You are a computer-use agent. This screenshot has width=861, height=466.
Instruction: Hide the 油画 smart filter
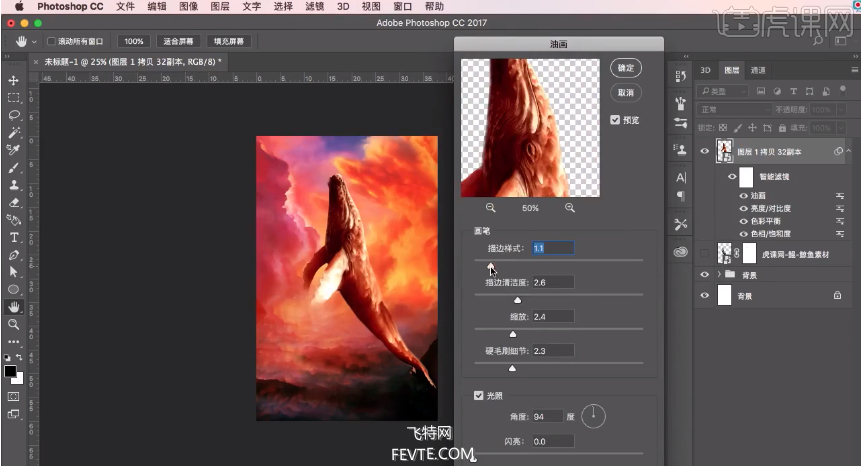pos(743,195)
